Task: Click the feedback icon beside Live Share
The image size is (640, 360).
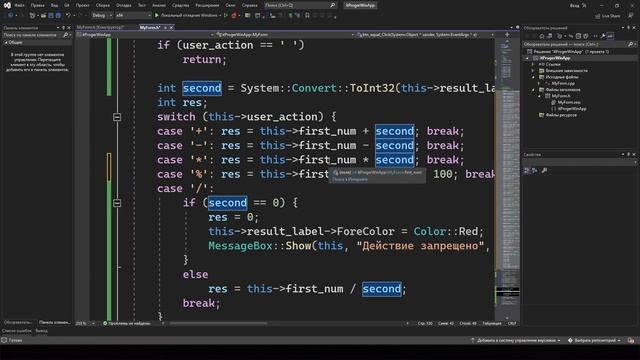Action: pos(631,16)
